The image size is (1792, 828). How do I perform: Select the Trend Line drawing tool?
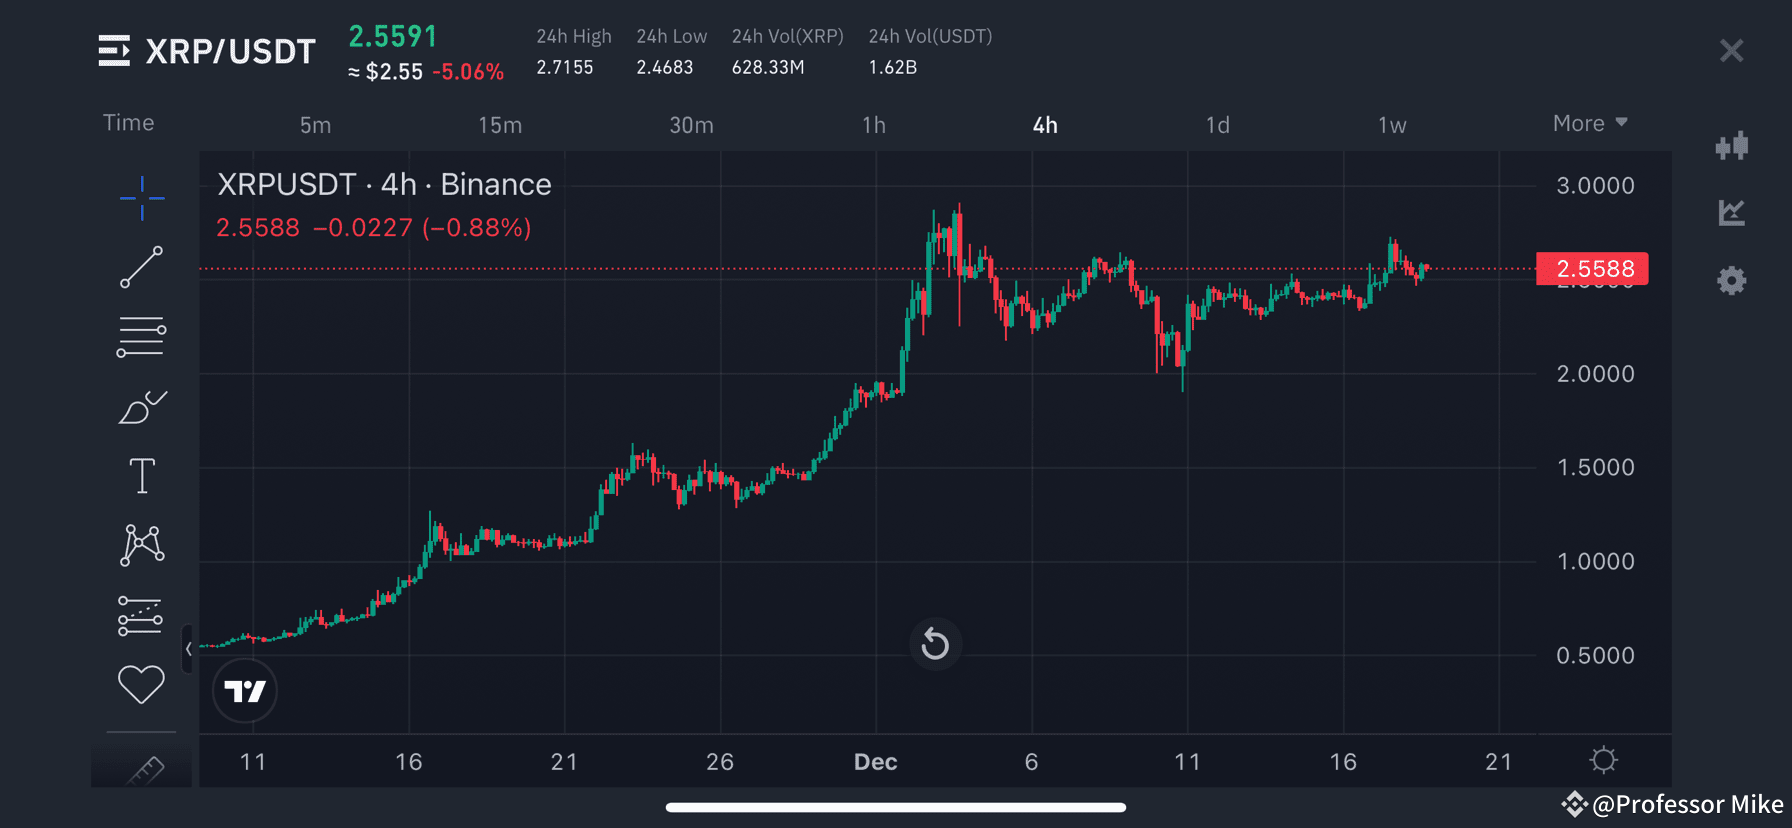(x=141, y=268)
